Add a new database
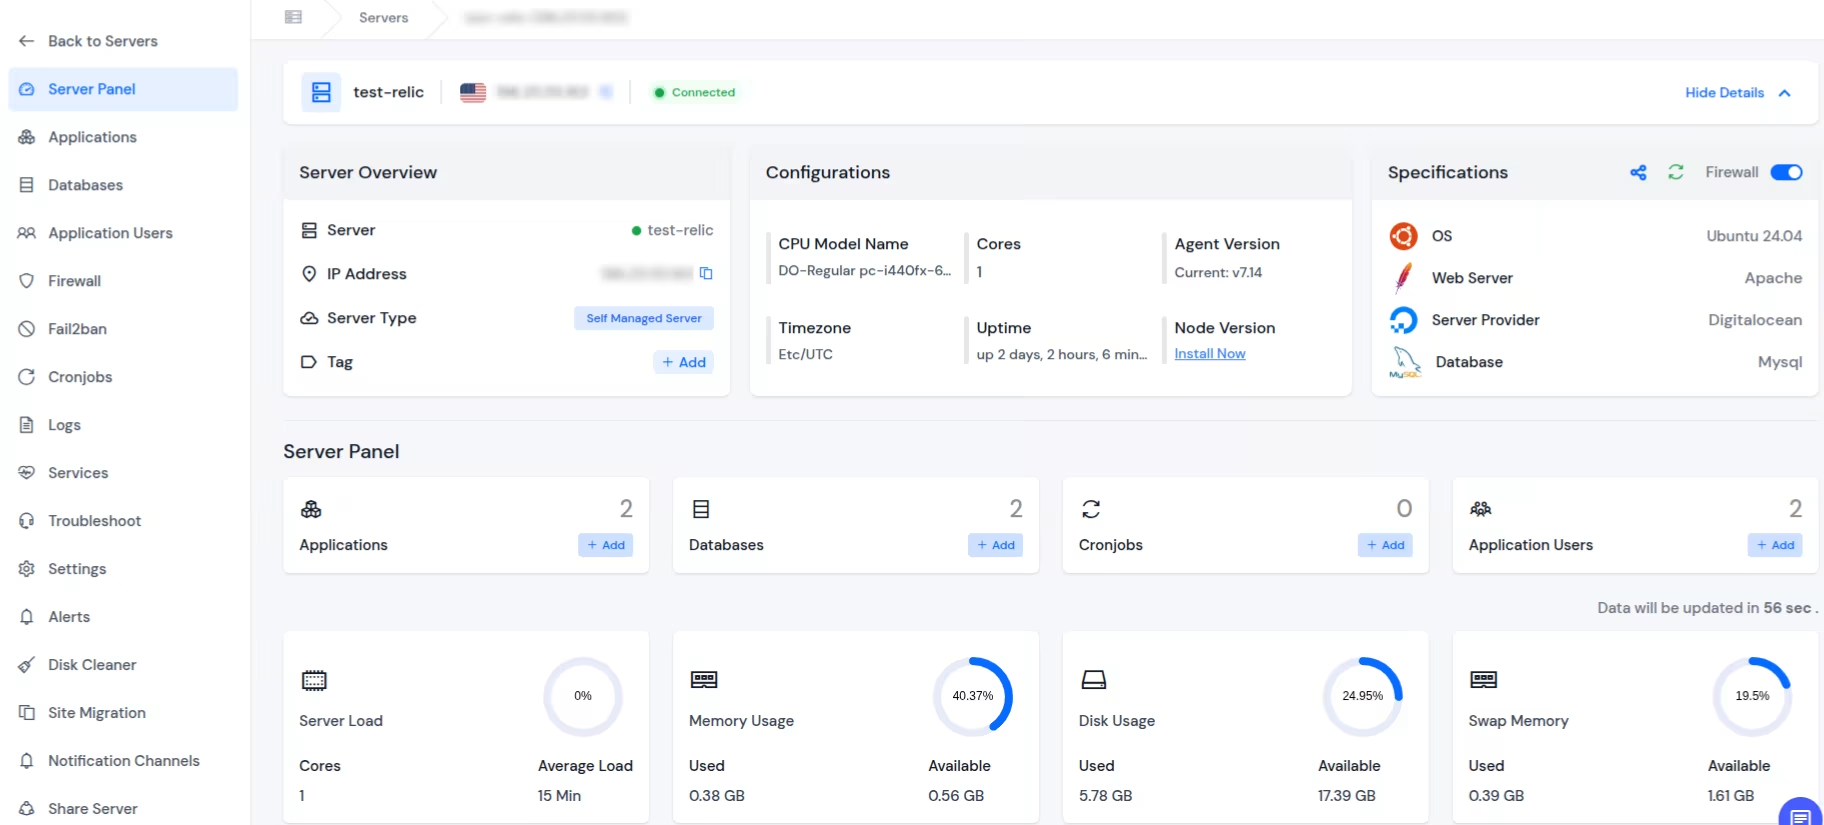The width and height of the screenshot is (1824, 825). point(995,545)
